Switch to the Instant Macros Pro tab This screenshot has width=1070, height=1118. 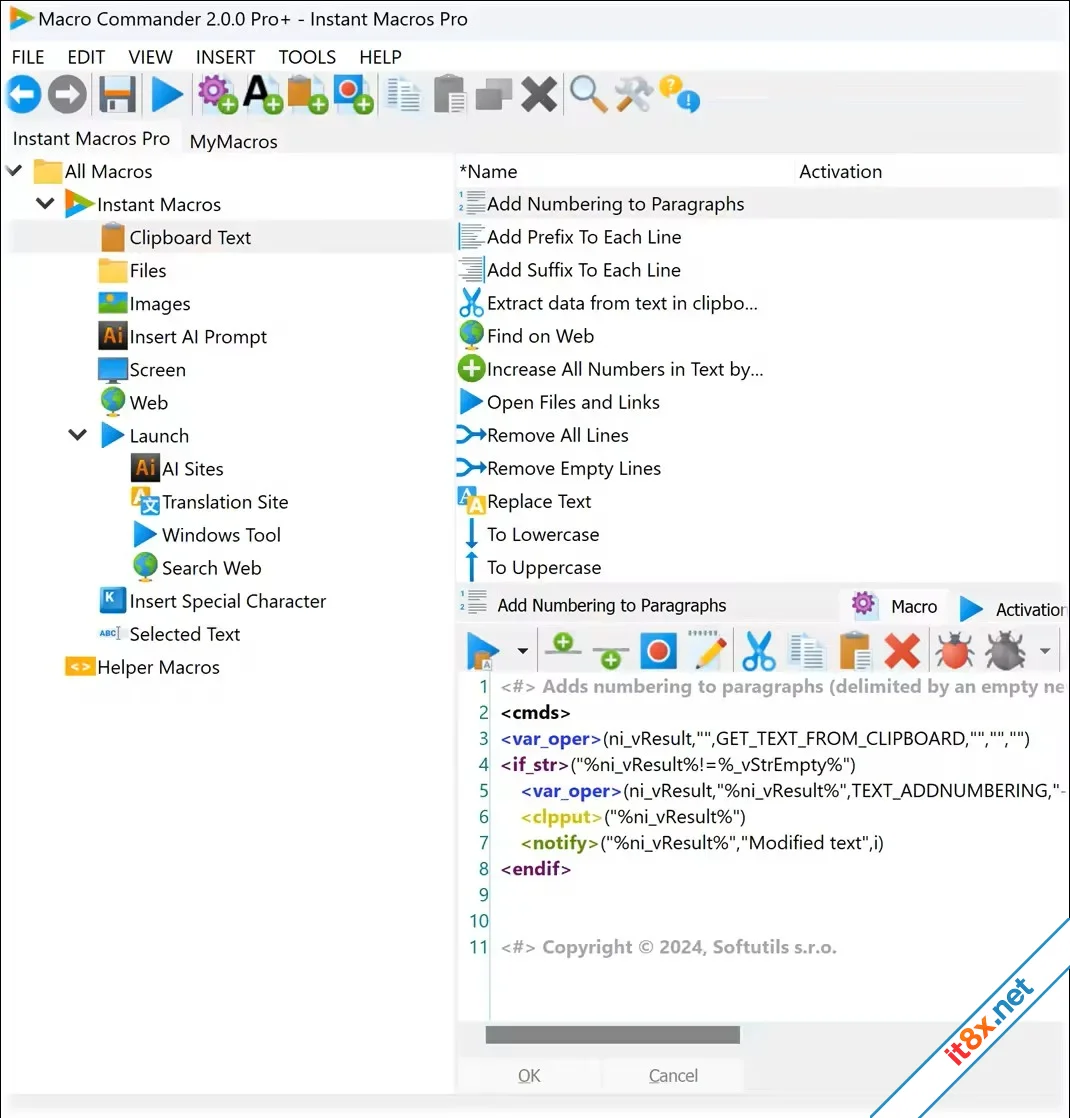tap(91, 138)
